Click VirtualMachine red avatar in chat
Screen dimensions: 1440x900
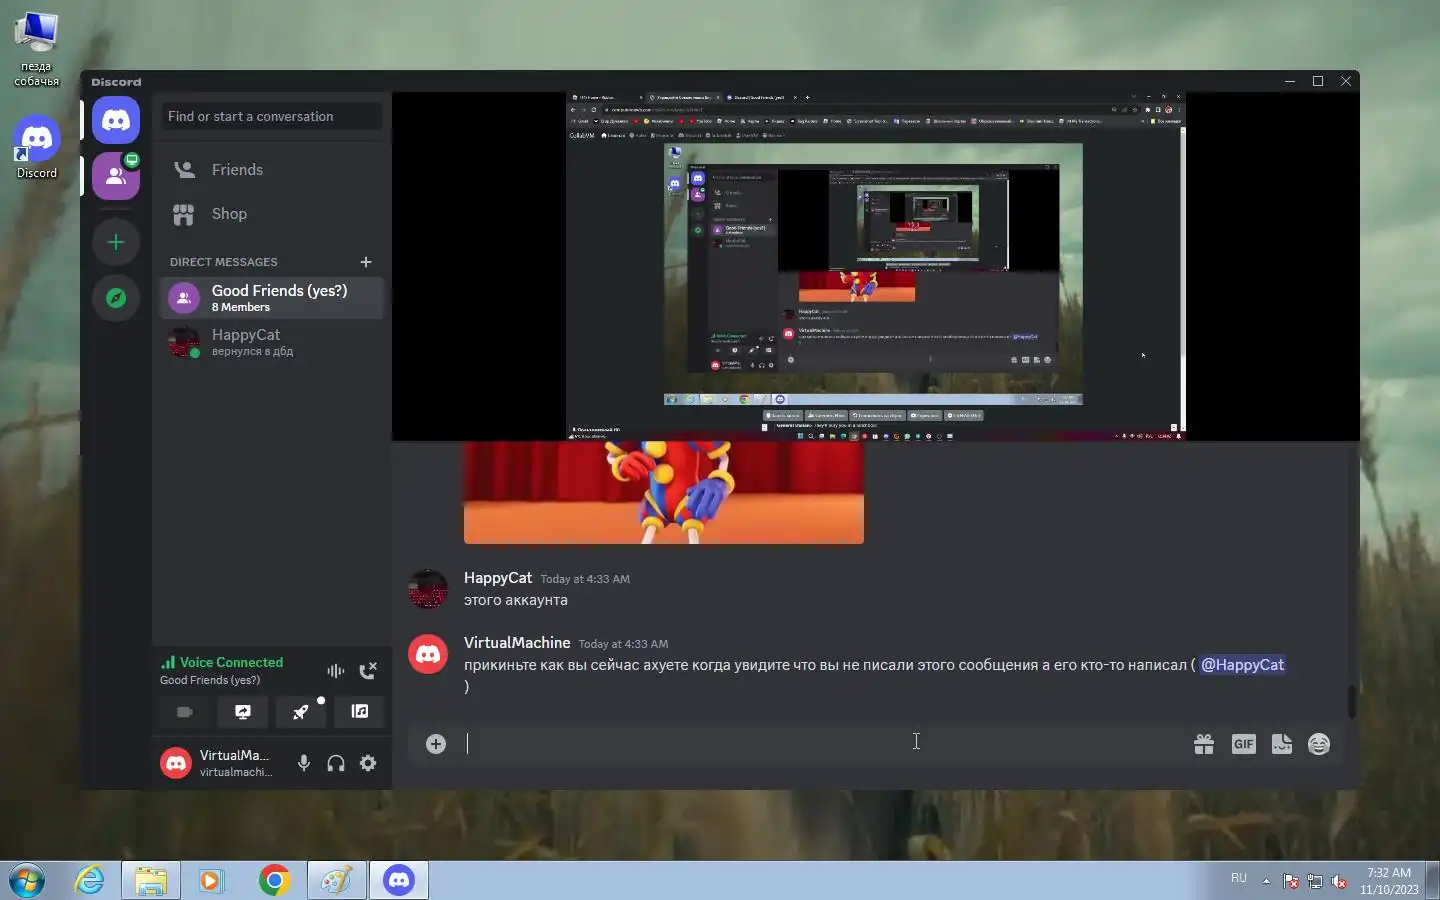[428, 654]
